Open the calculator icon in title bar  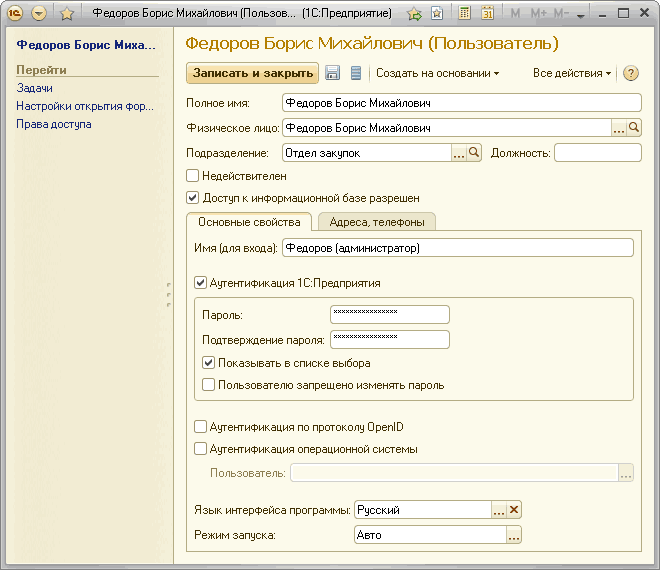(465, 14)
